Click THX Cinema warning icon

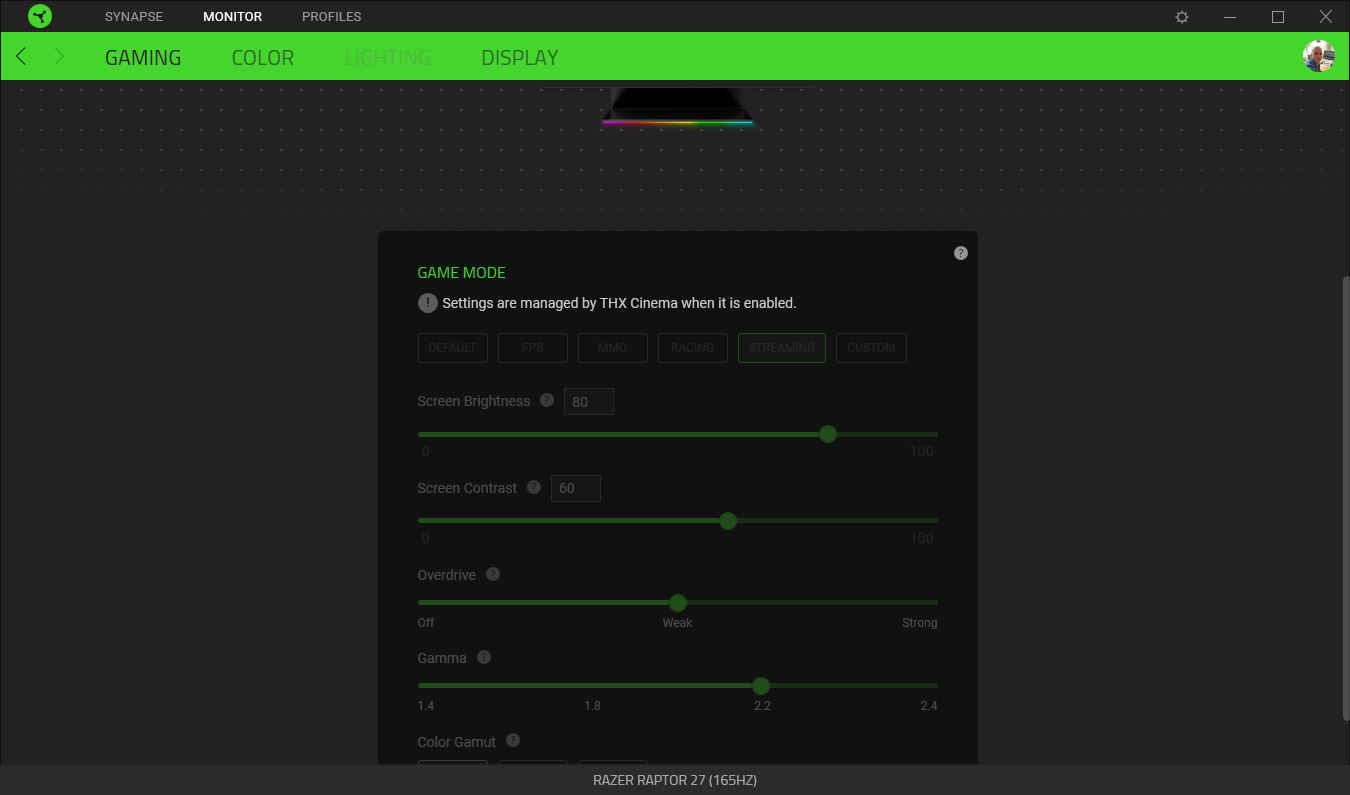pyautogui.click(x=428, y=303)
